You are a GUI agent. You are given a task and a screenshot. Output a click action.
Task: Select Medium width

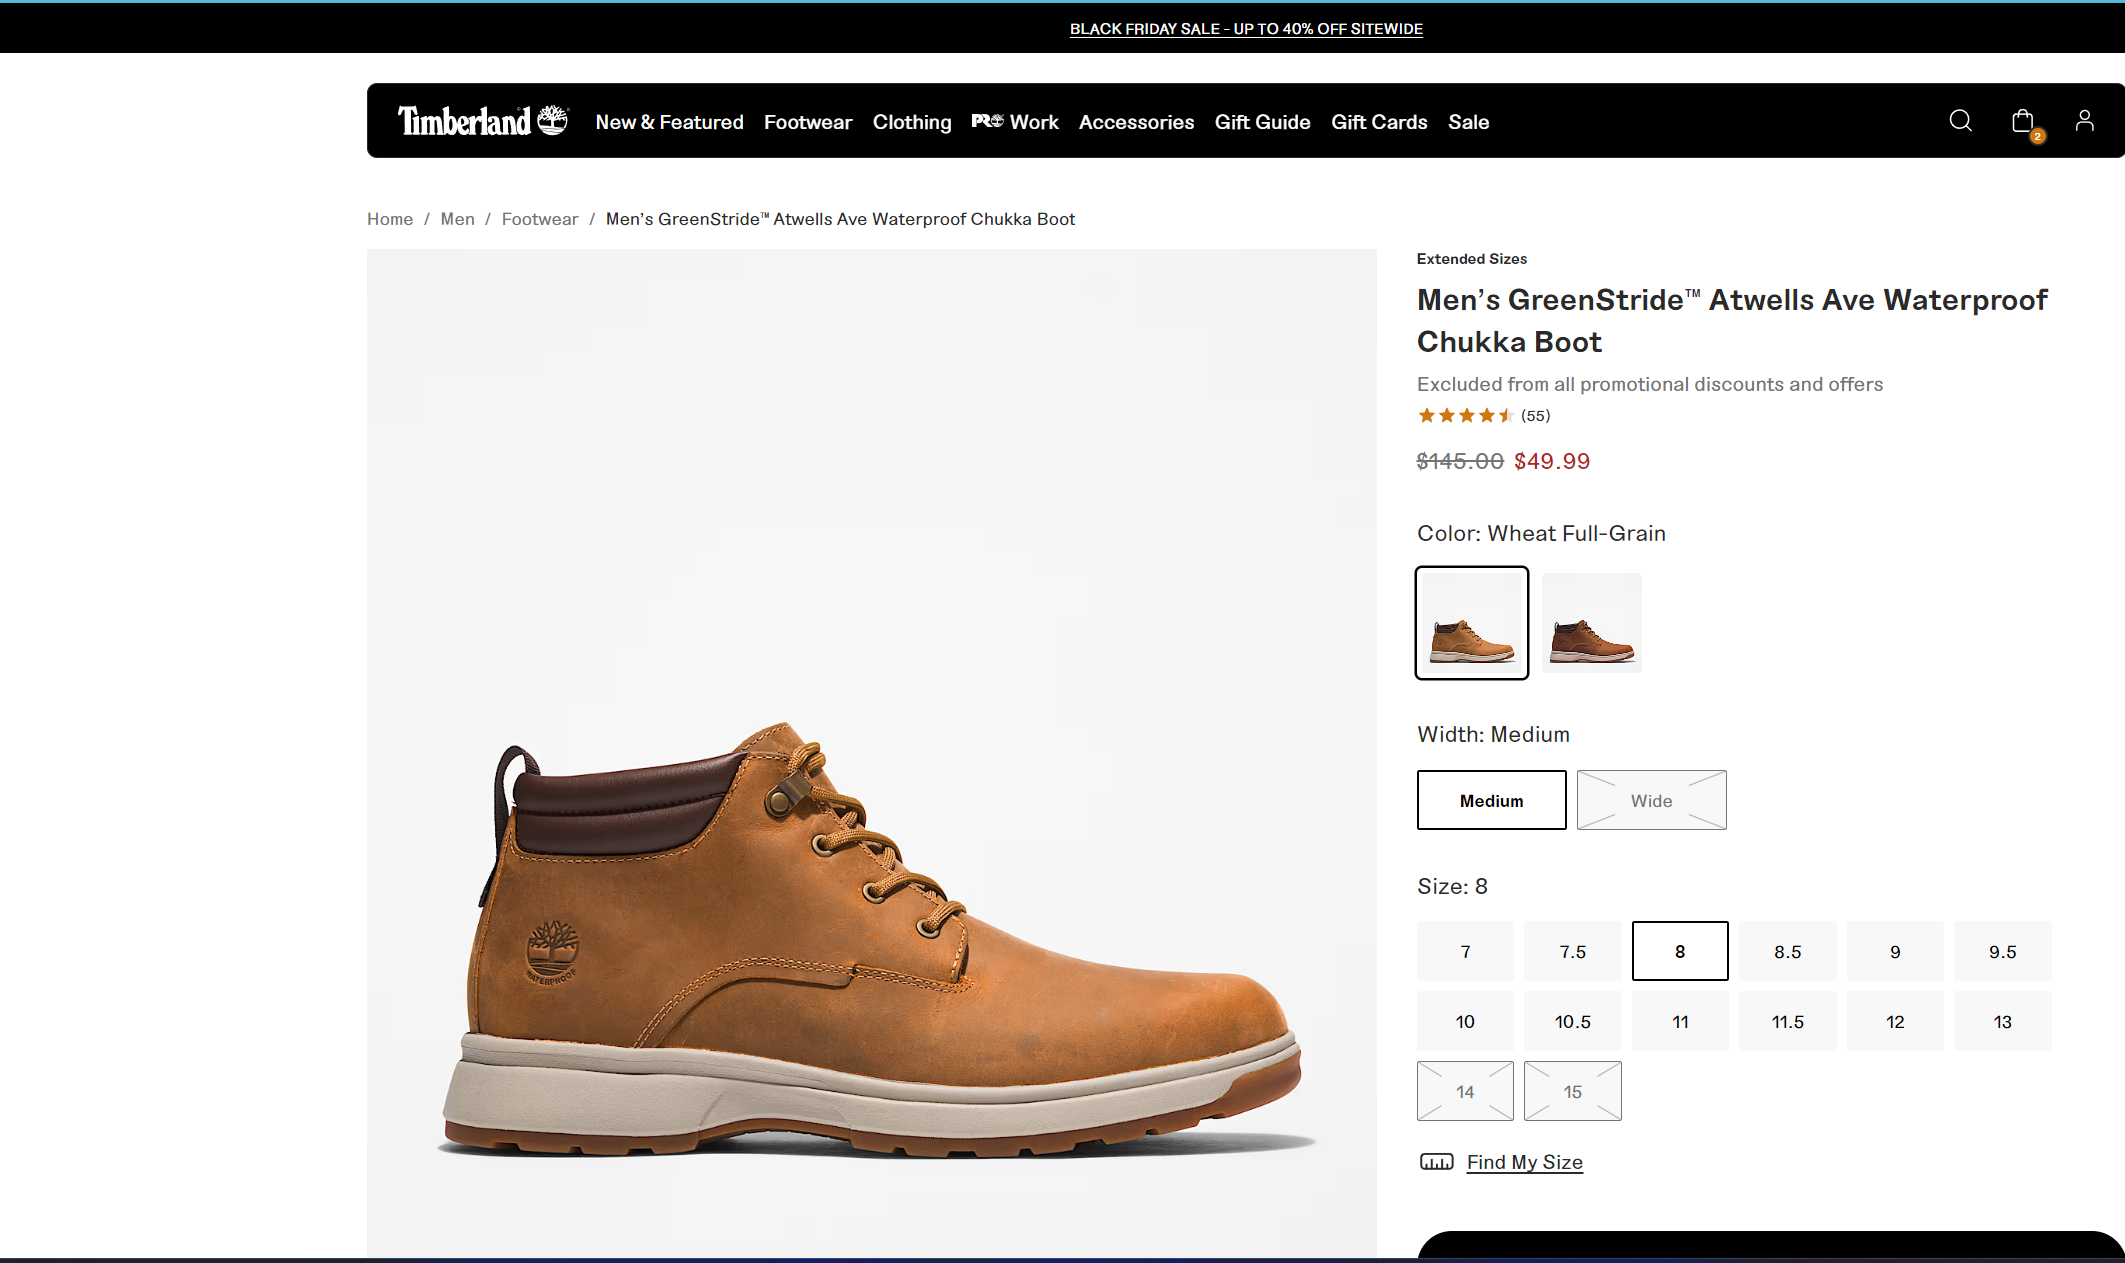[x=1491, y=799]
